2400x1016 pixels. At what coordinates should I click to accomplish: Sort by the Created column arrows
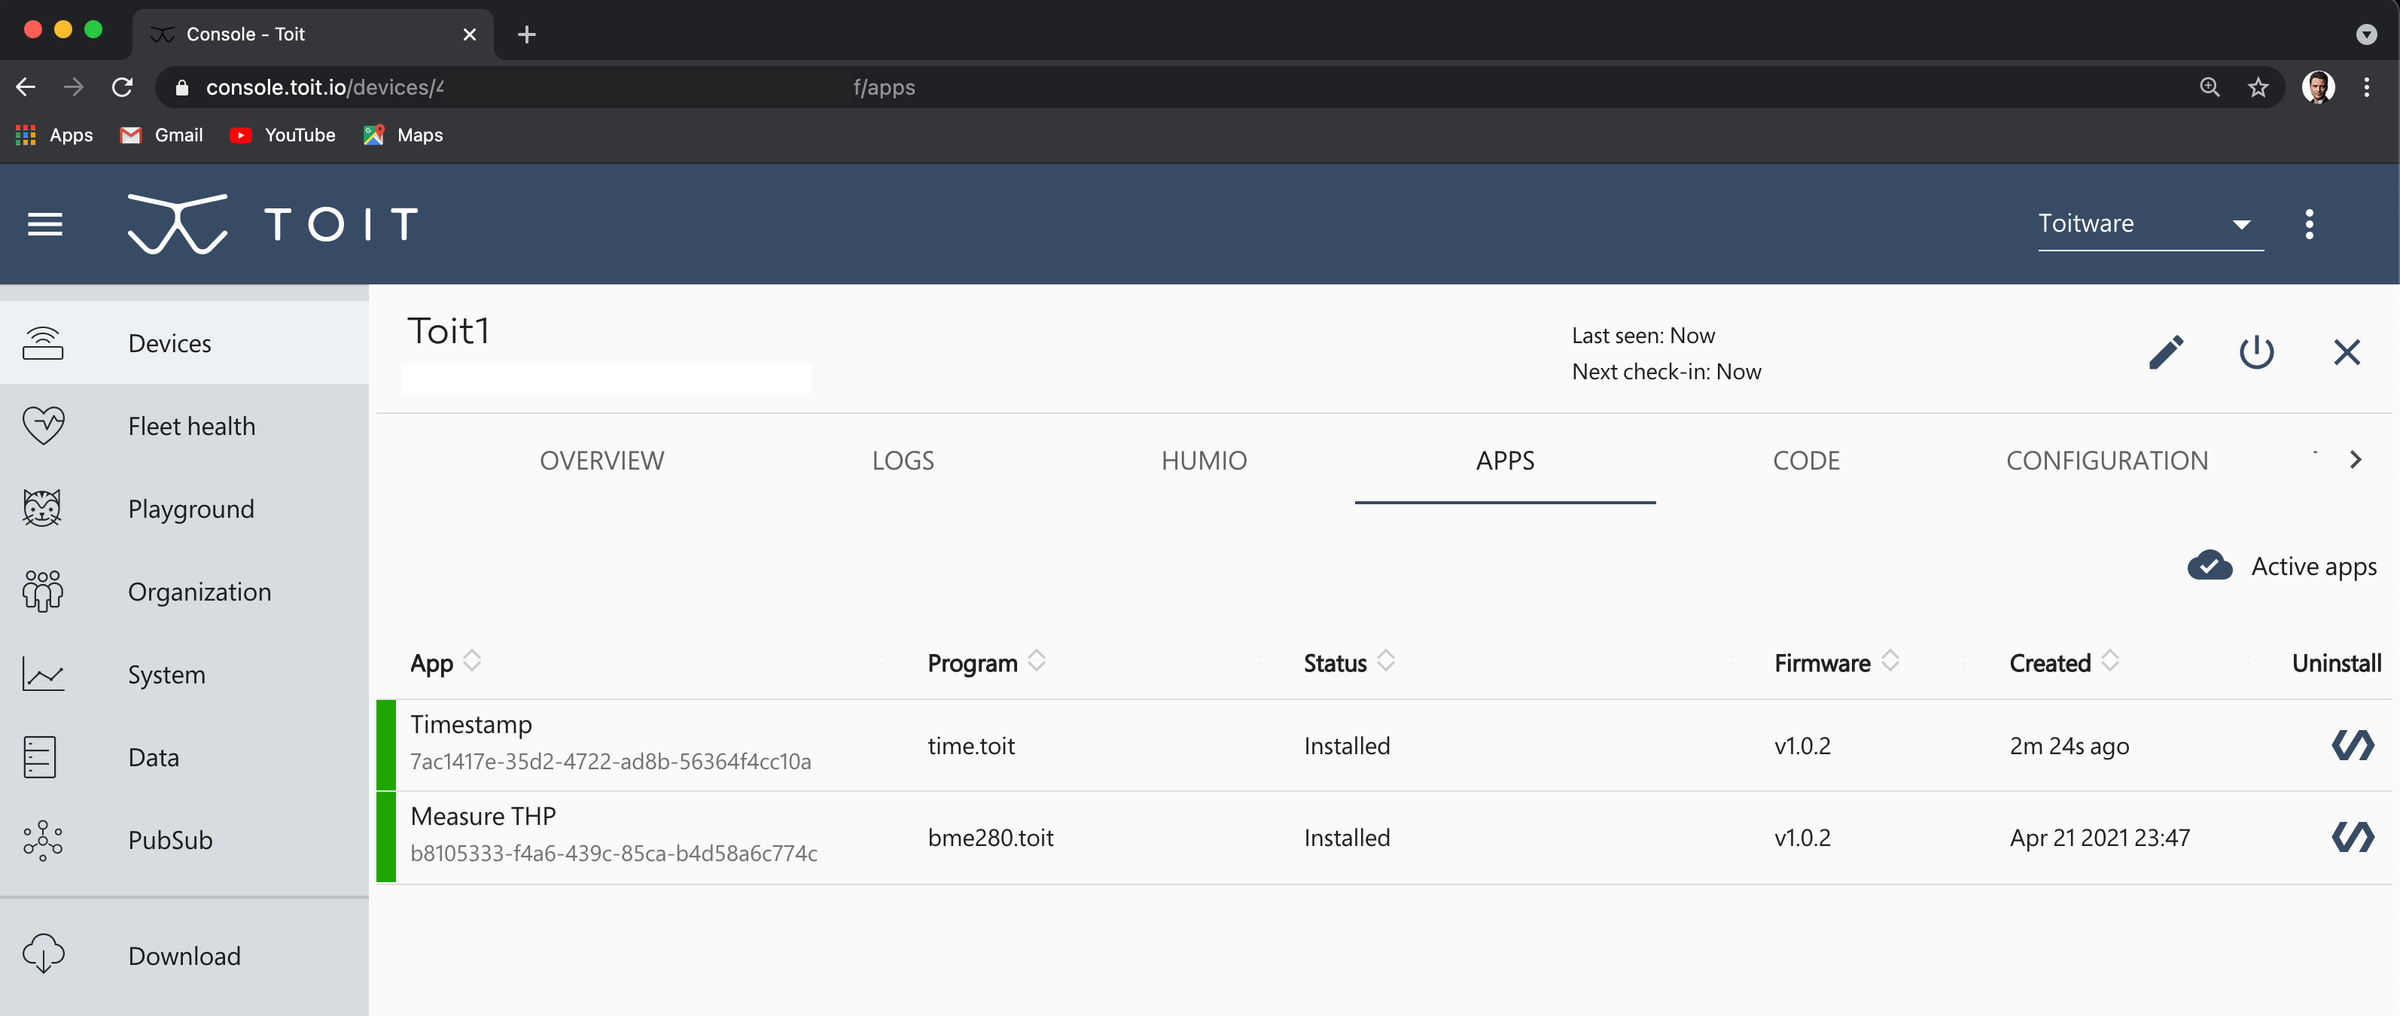2108,662
